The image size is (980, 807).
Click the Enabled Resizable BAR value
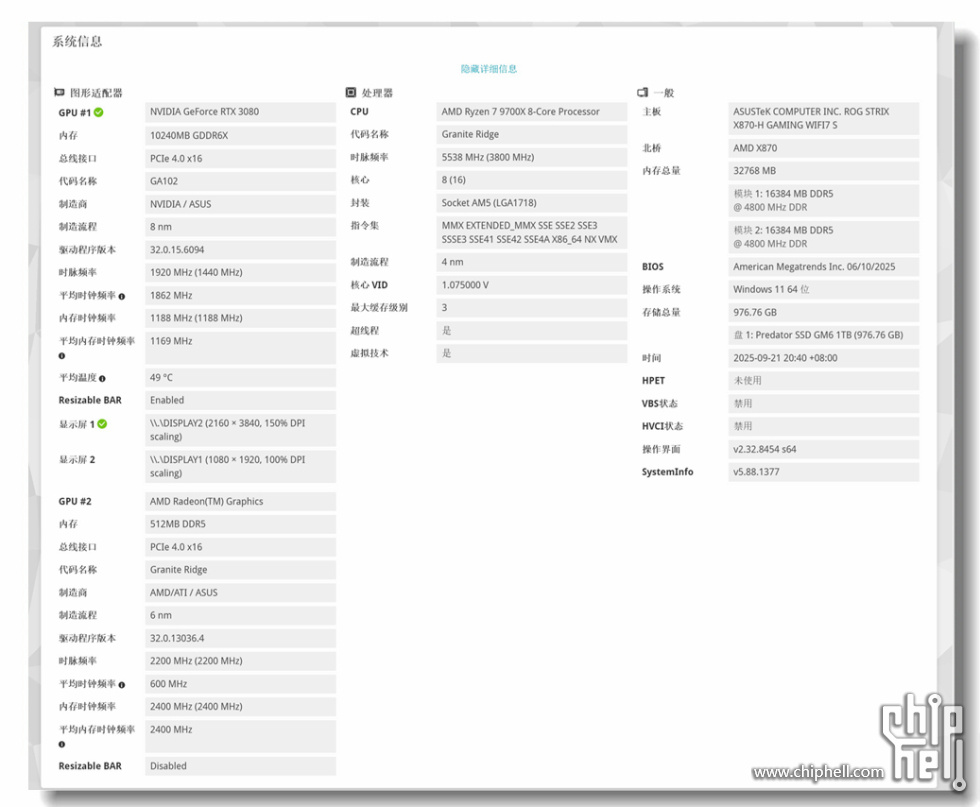coord(241,400)
